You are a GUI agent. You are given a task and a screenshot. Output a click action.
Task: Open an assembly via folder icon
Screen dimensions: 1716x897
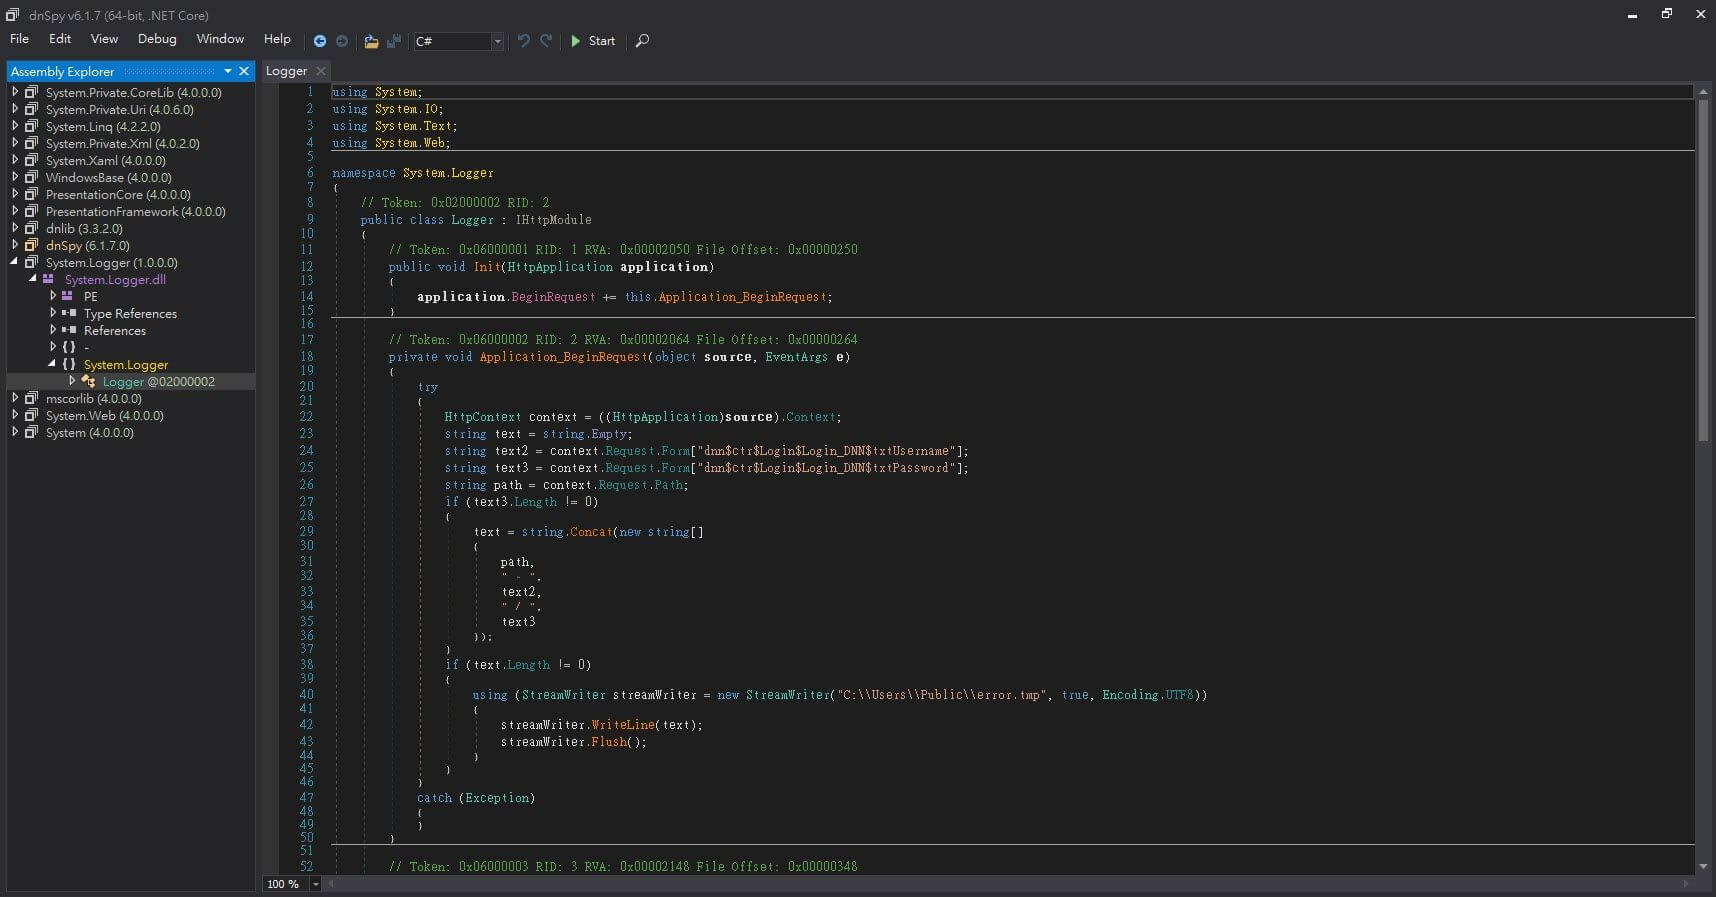tap(371, 41)
